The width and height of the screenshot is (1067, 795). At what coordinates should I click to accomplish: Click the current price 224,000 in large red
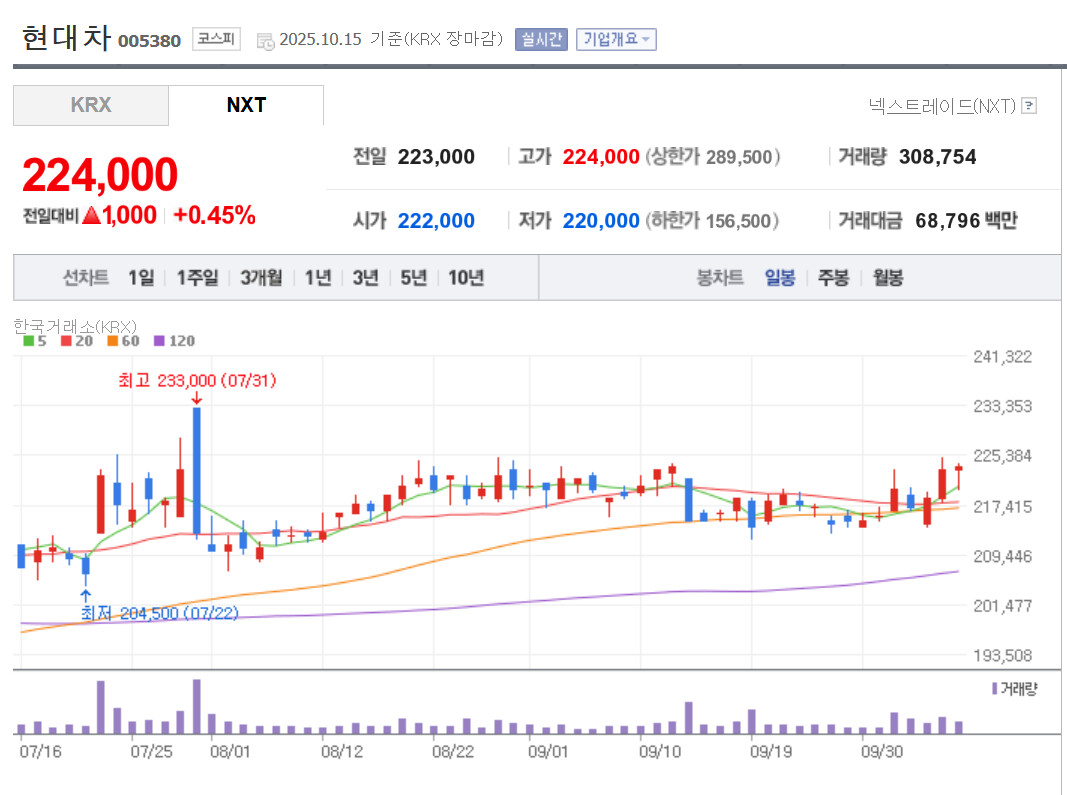click(x=100, y=175)
